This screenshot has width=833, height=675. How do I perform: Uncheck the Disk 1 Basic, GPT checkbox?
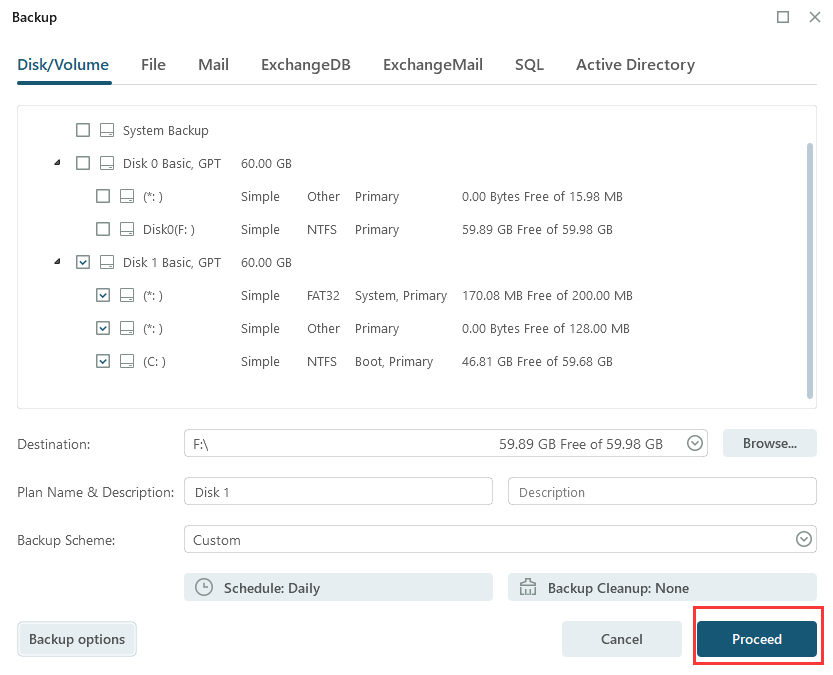(x=83, y=263)
